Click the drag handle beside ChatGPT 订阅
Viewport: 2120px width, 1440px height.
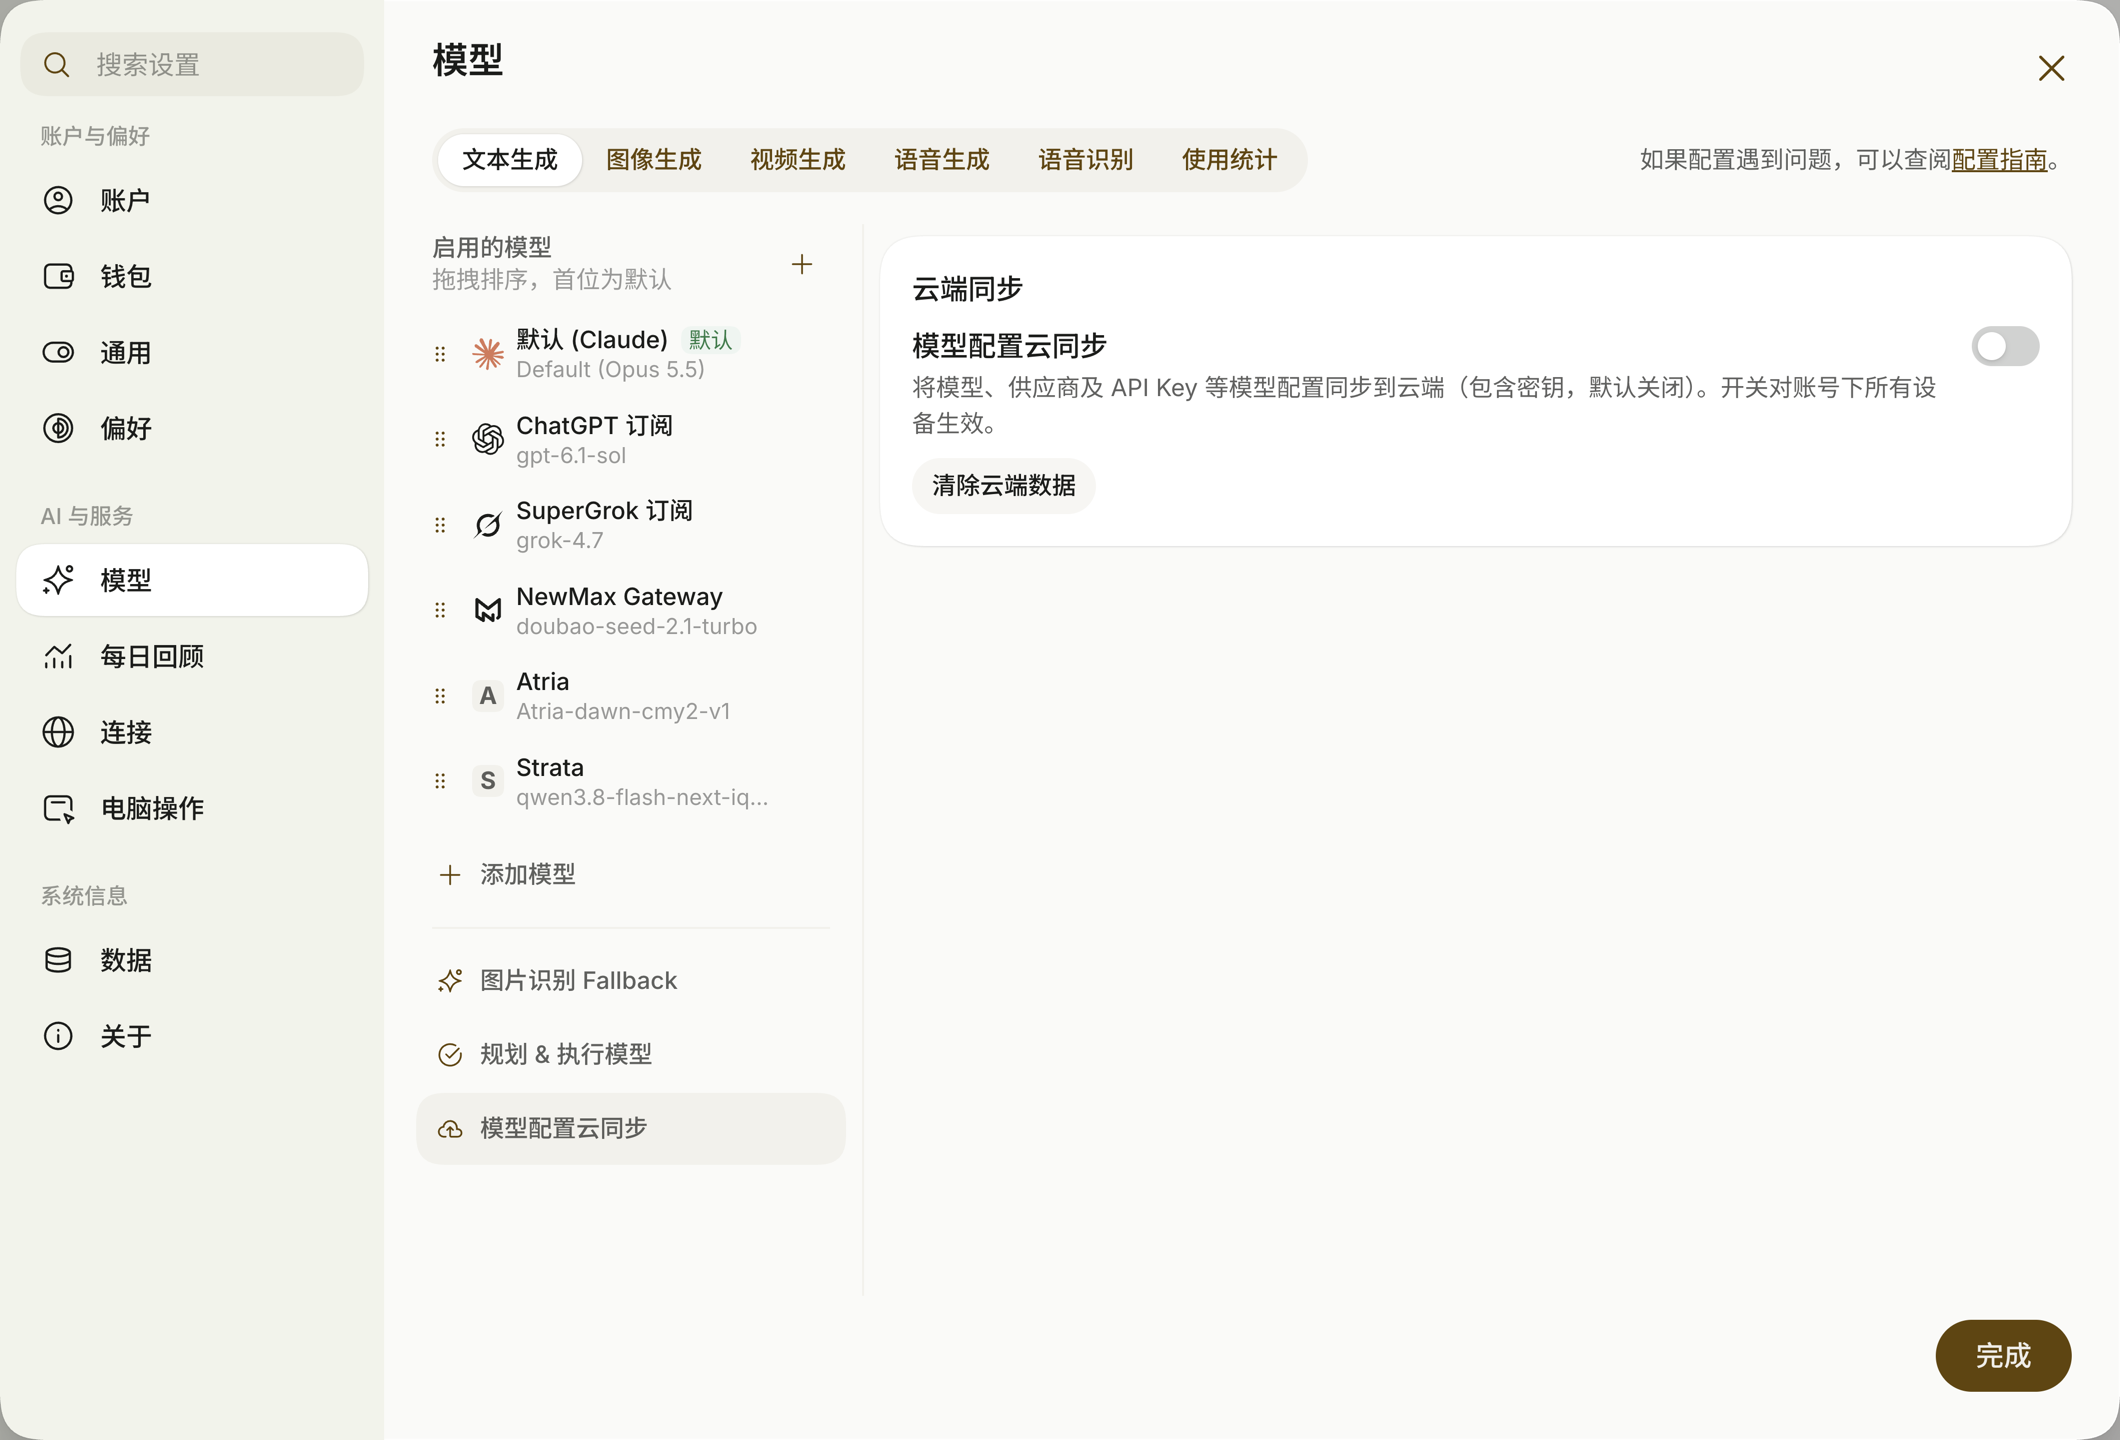(x=440, y=439)
